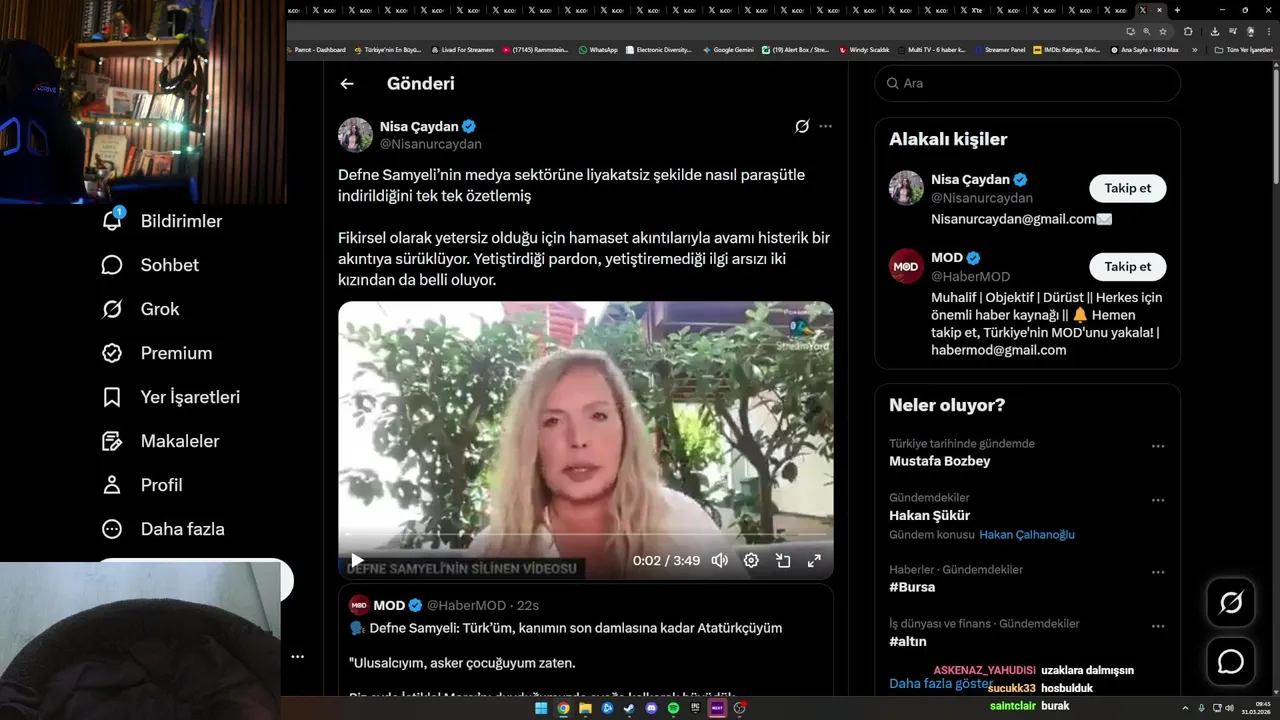This screenshot has width=1280, height=720.
Task: Open Chrome in taskbar
Action: [563, 708]
